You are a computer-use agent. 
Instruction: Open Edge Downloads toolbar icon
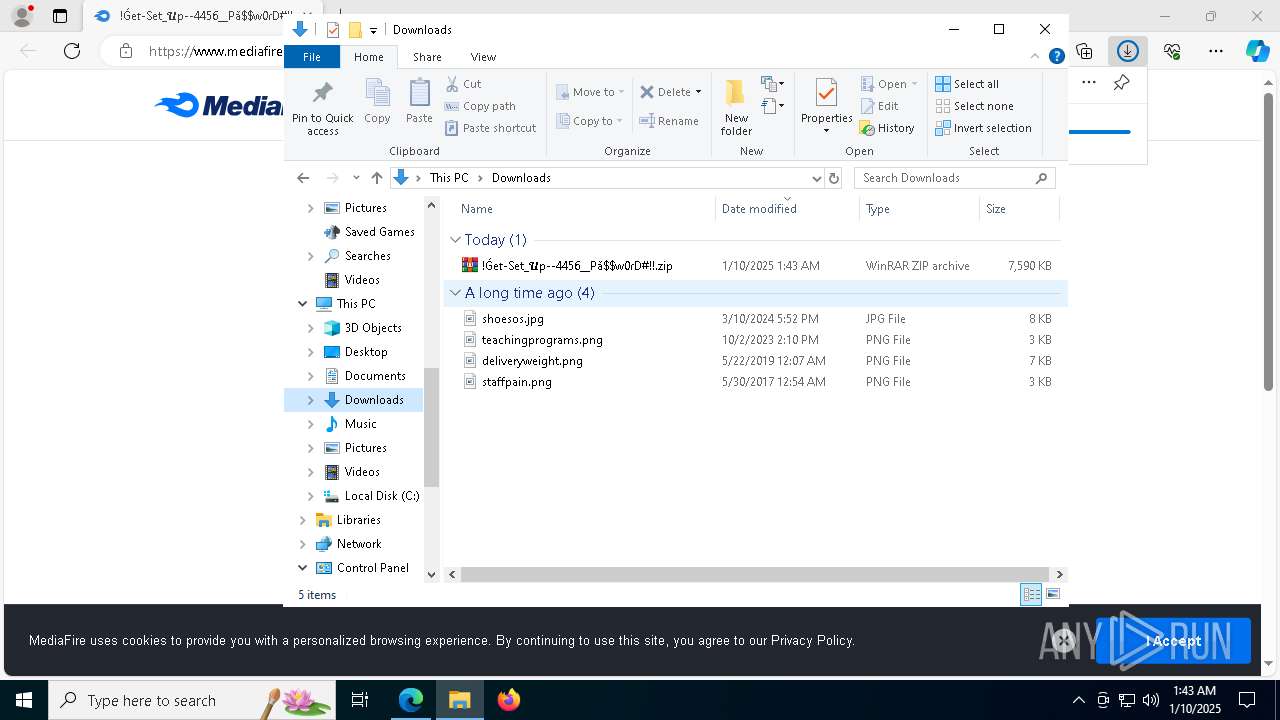click(1127, 51)
